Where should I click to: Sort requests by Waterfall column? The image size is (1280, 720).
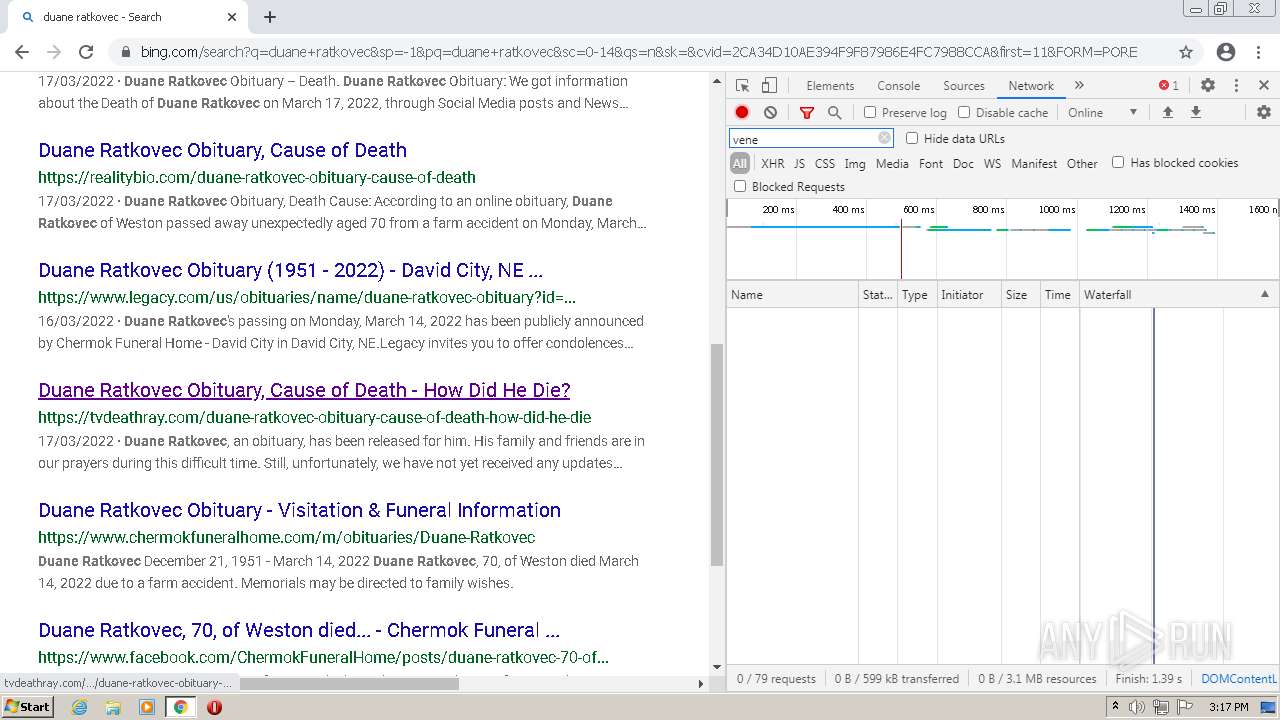(1178, 295)
